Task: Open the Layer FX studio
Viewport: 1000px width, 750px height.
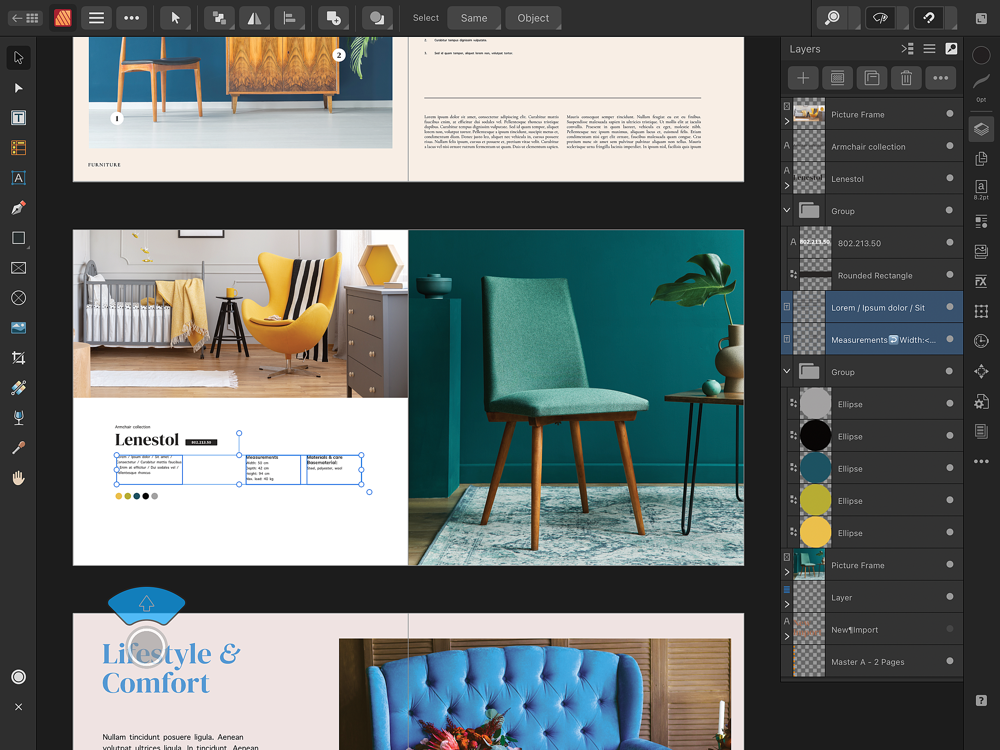Action: pyautogui.click(x=981, y=280)
